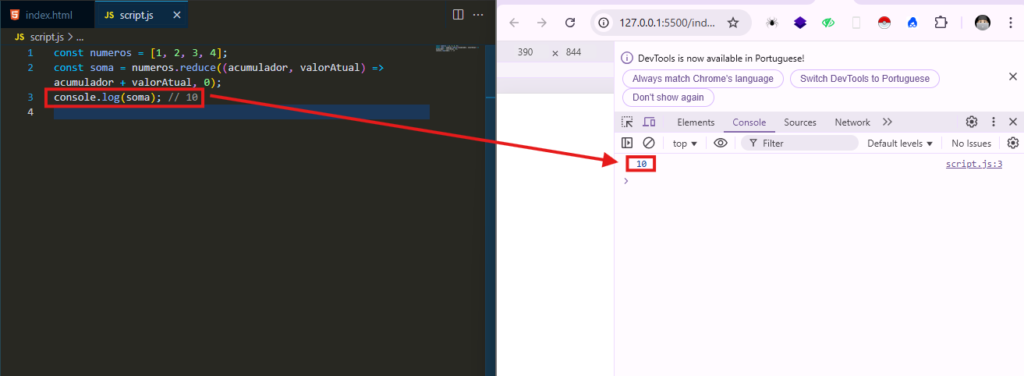
Task: Toggle the console sidebar icon
Action: pos(627,143)
